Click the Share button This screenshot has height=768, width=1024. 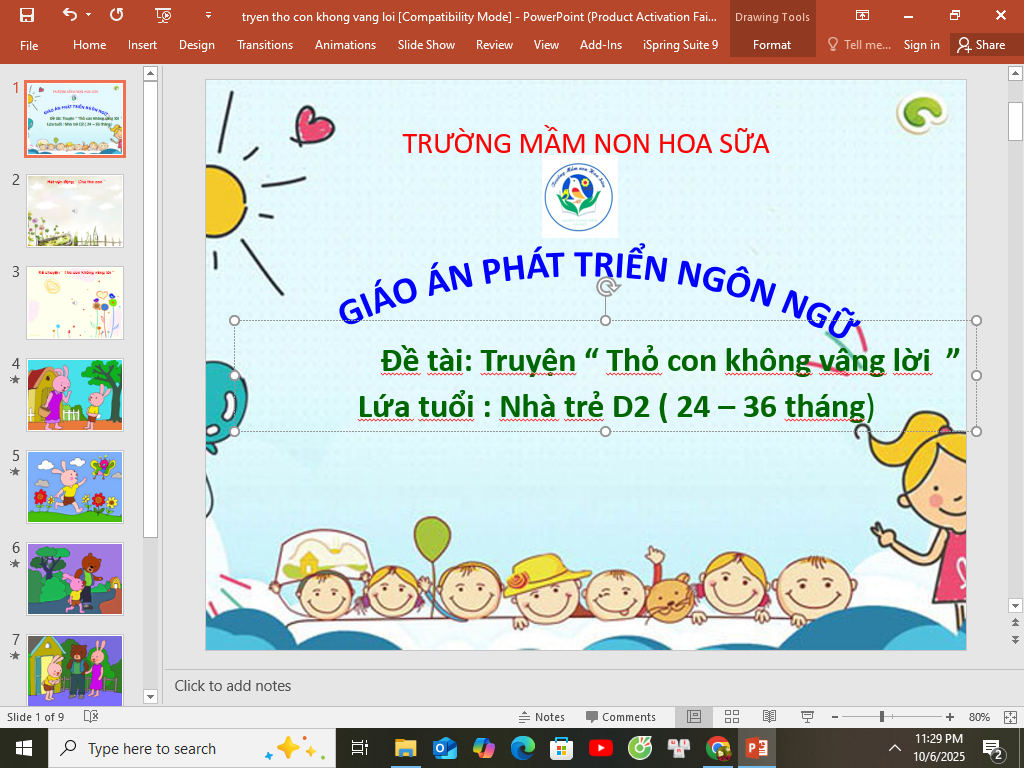[980, 45]
